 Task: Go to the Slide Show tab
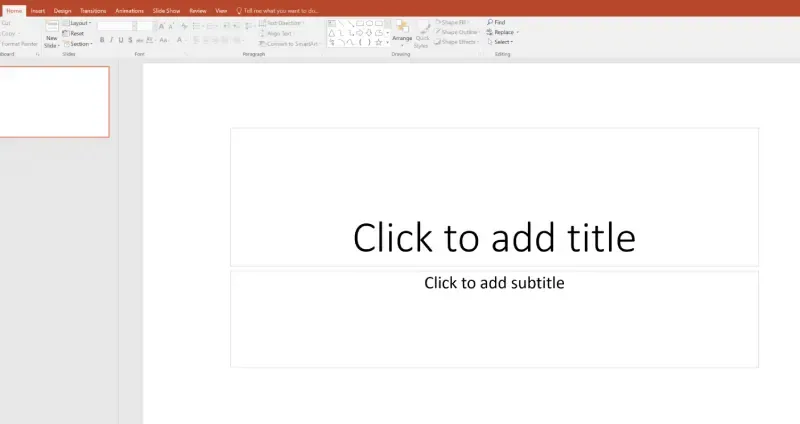coord(166,11)
